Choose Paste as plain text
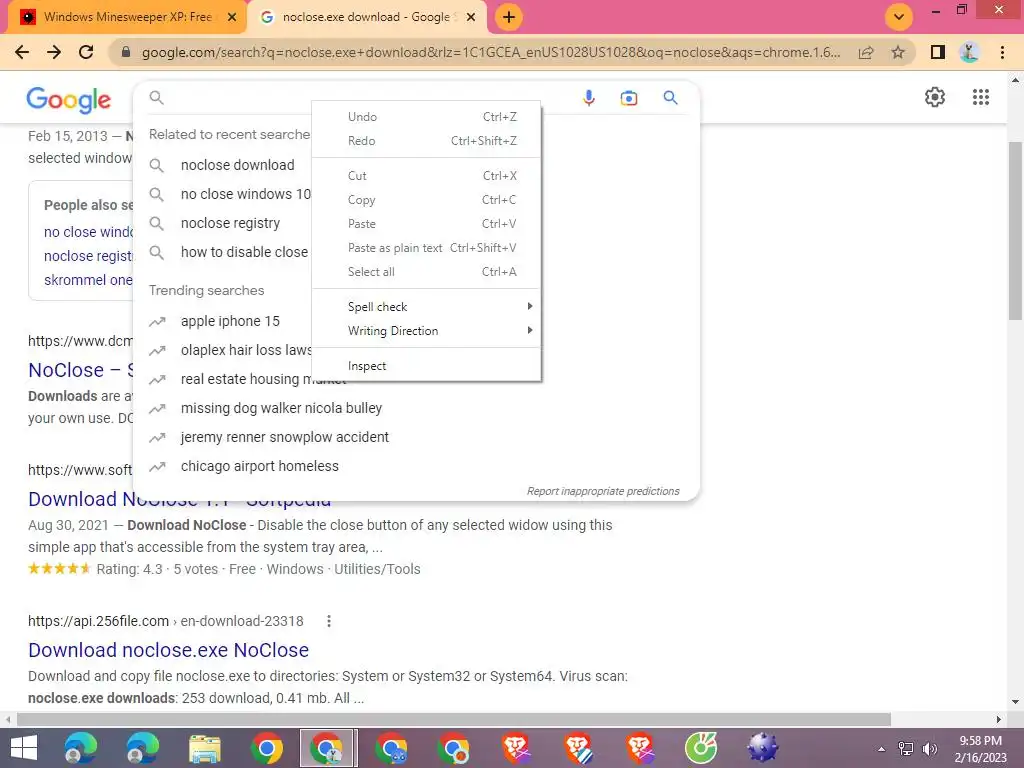1024x768 pixels. 426,248
